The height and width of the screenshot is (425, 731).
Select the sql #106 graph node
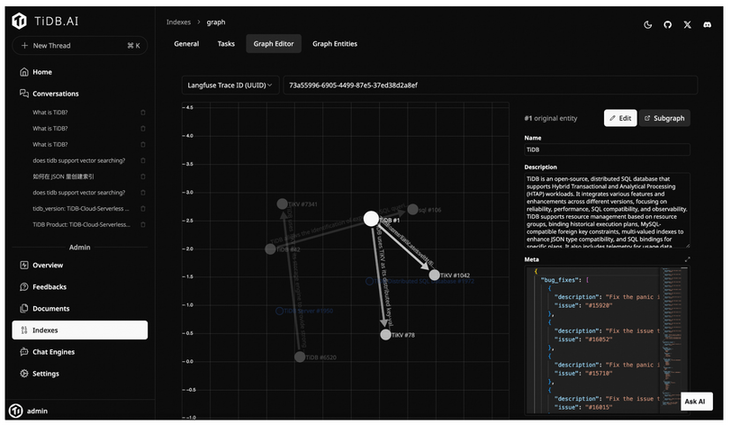pyautogui.click(x=413, y=209)
